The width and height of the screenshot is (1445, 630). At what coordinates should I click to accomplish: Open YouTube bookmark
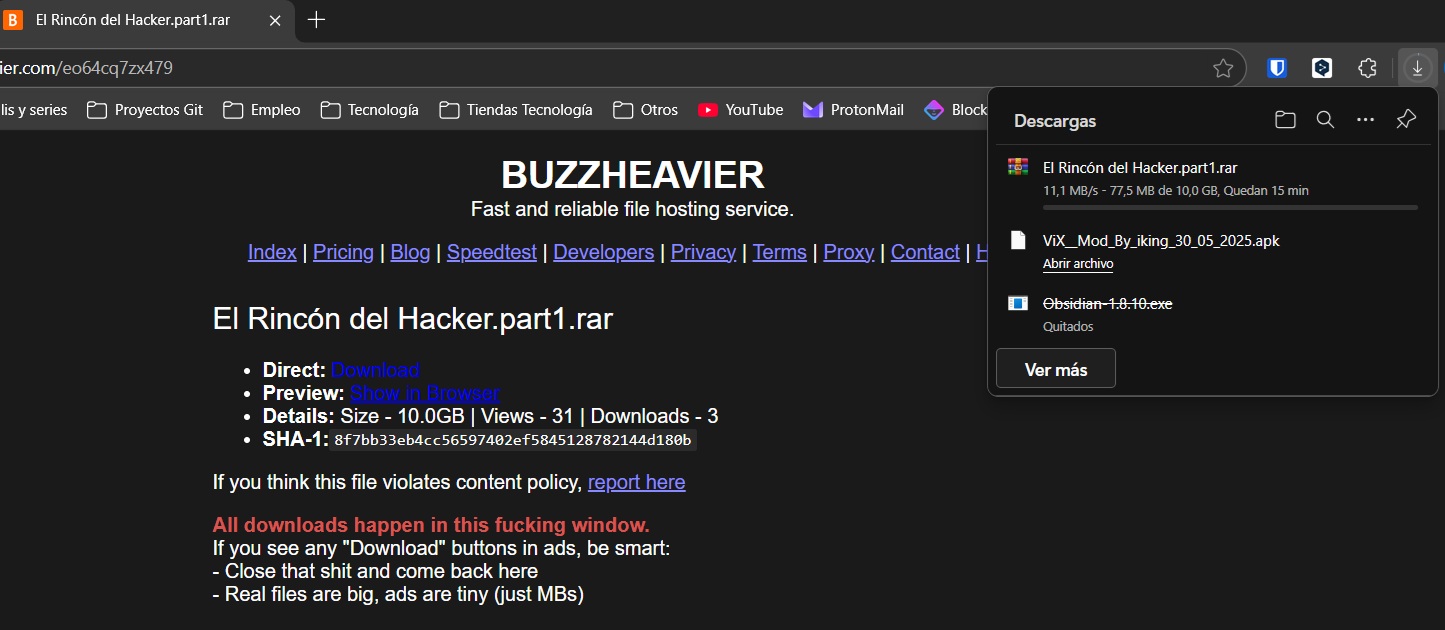tap(740, 110)
